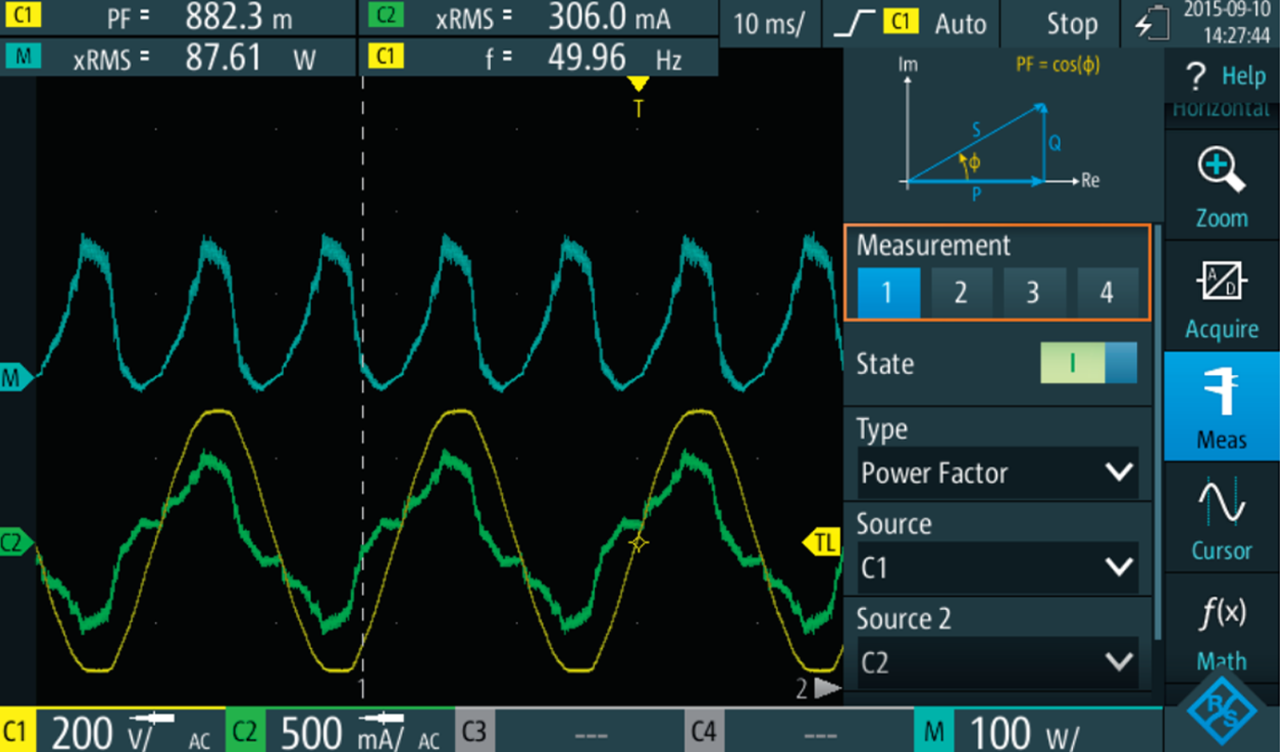Screen dimensions: 1280x752
Task: Open the Math f(x) function icon
Action: coord(1221,628)
